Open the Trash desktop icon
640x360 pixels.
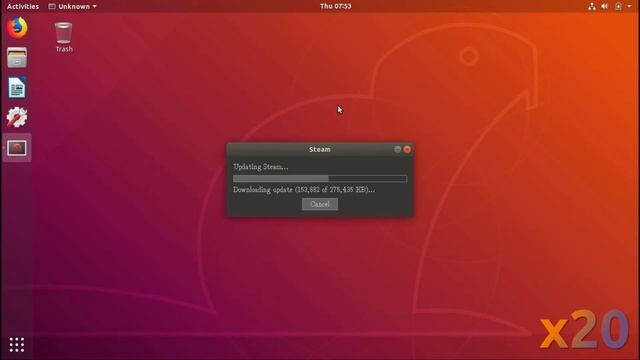(x=64, y=38)
